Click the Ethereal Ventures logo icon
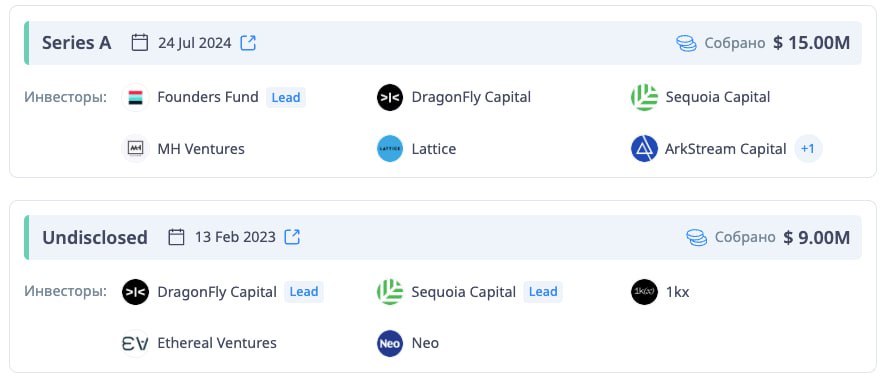The height and width of the screenshot is (381, 886). coord(136,343)
